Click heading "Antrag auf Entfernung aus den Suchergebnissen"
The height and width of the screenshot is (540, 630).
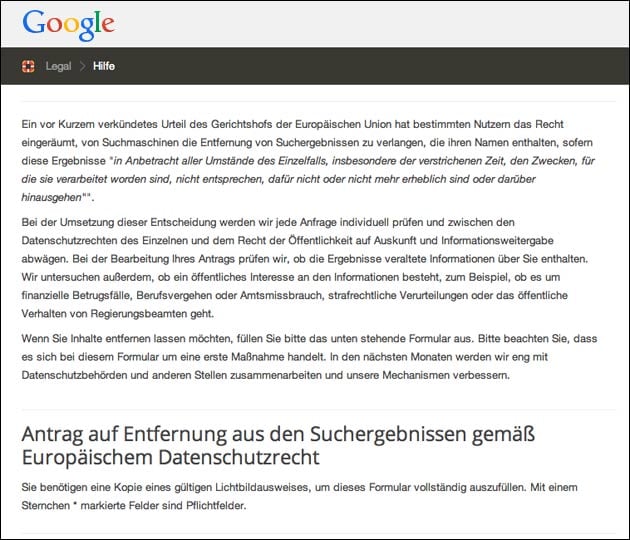click(x=278, y=434)
